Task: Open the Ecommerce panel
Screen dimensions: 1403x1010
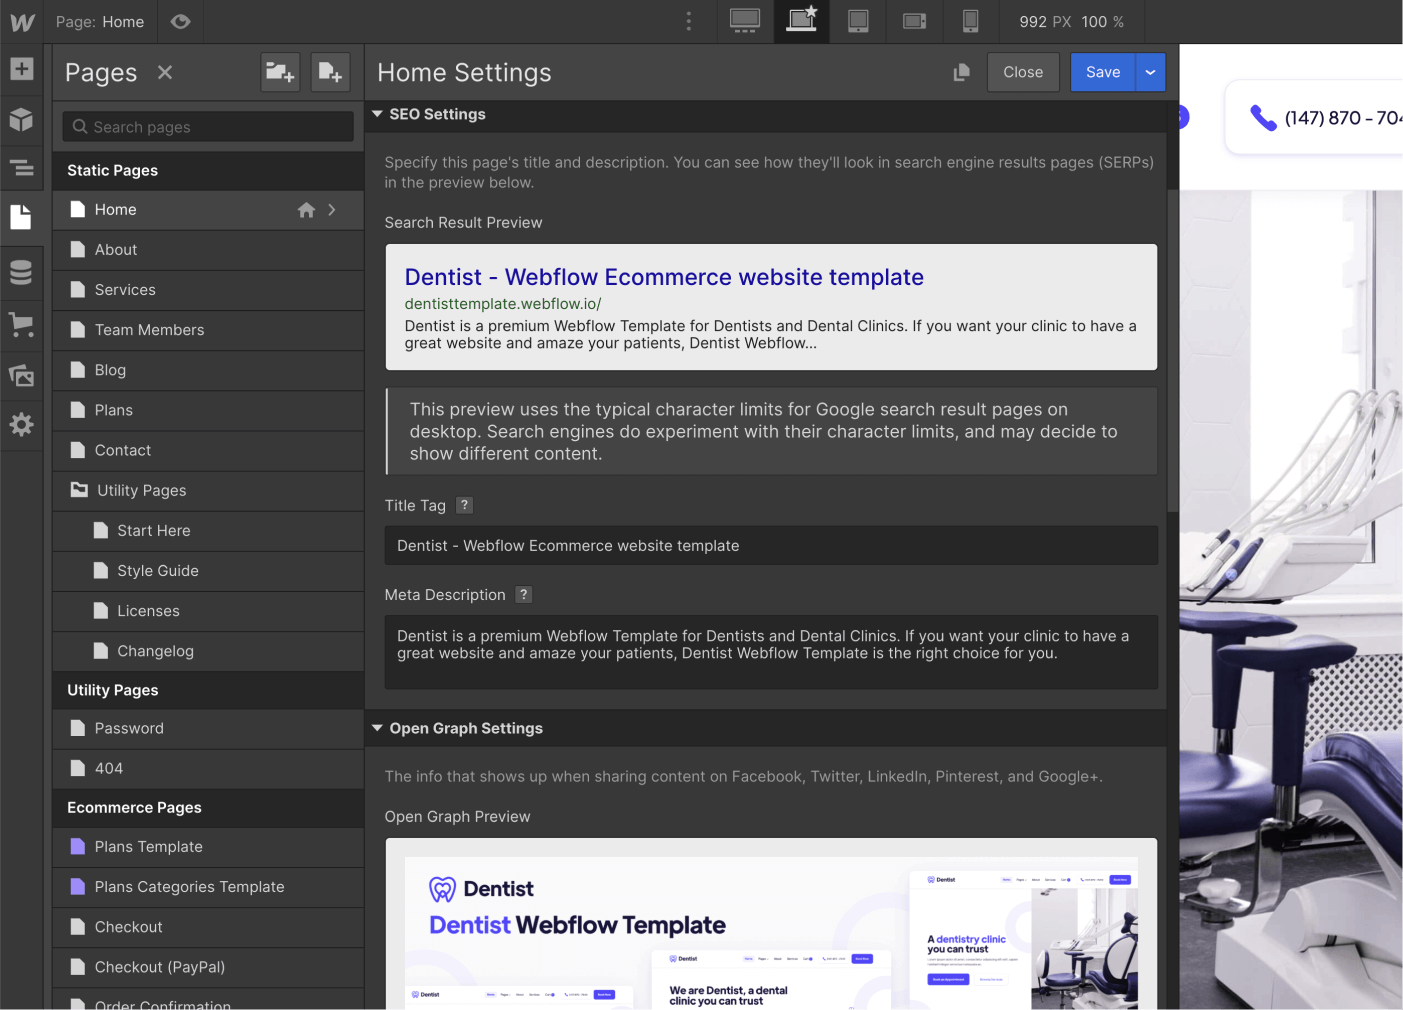Action: pos(21,324)
